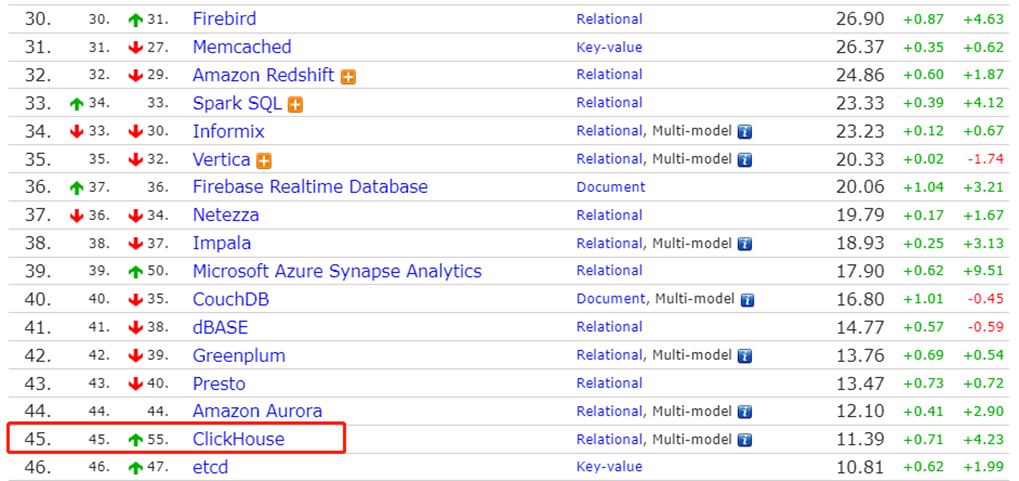Click the +4.23 change value in ClickHouse row
The width and height of the screenshot is (1019, 481).
click(x=983, y=440)
